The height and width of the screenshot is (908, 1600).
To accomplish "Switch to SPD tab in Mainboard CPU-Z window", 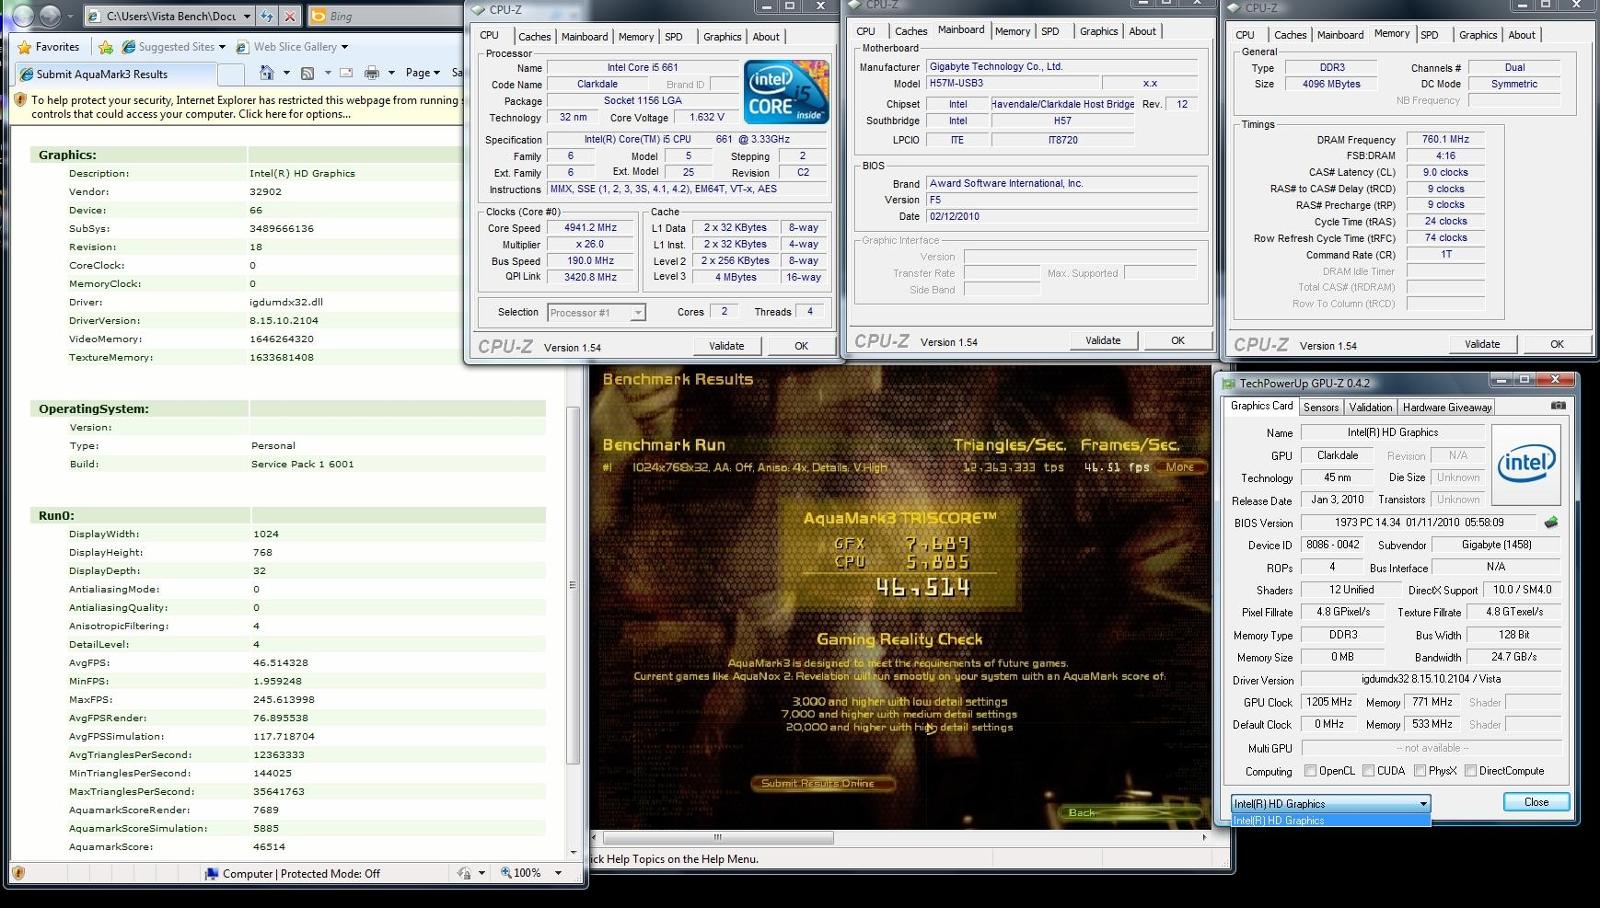I will (1050, 32).
